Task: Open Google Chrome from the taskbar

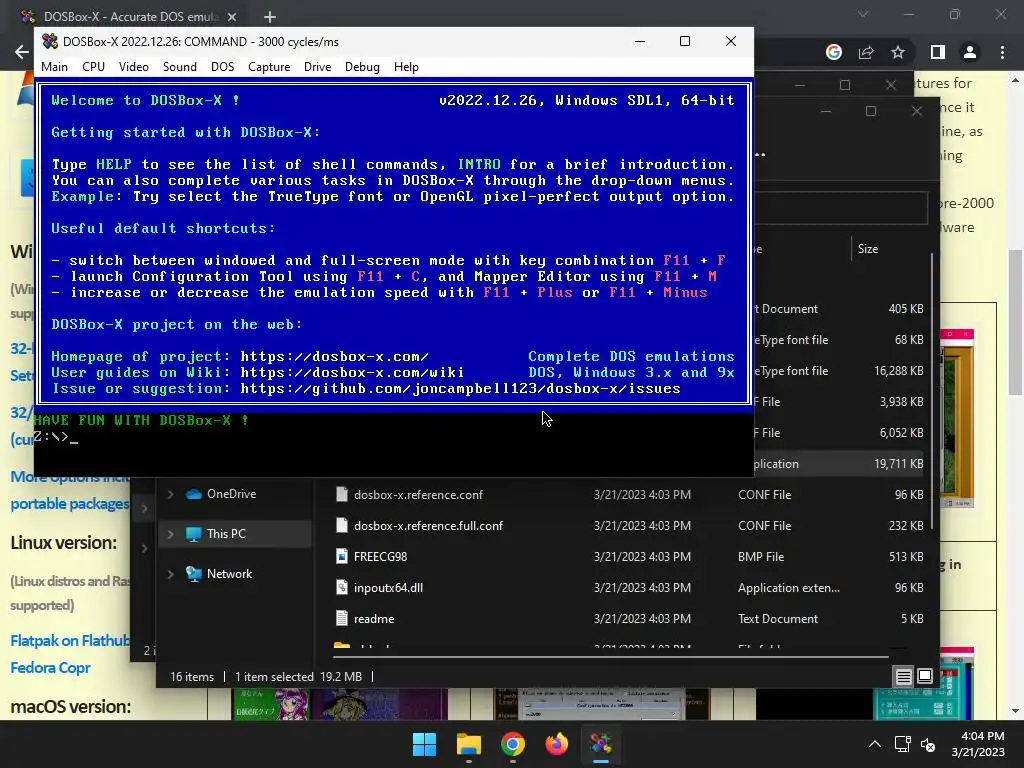Action: click(x=513, y=744)
